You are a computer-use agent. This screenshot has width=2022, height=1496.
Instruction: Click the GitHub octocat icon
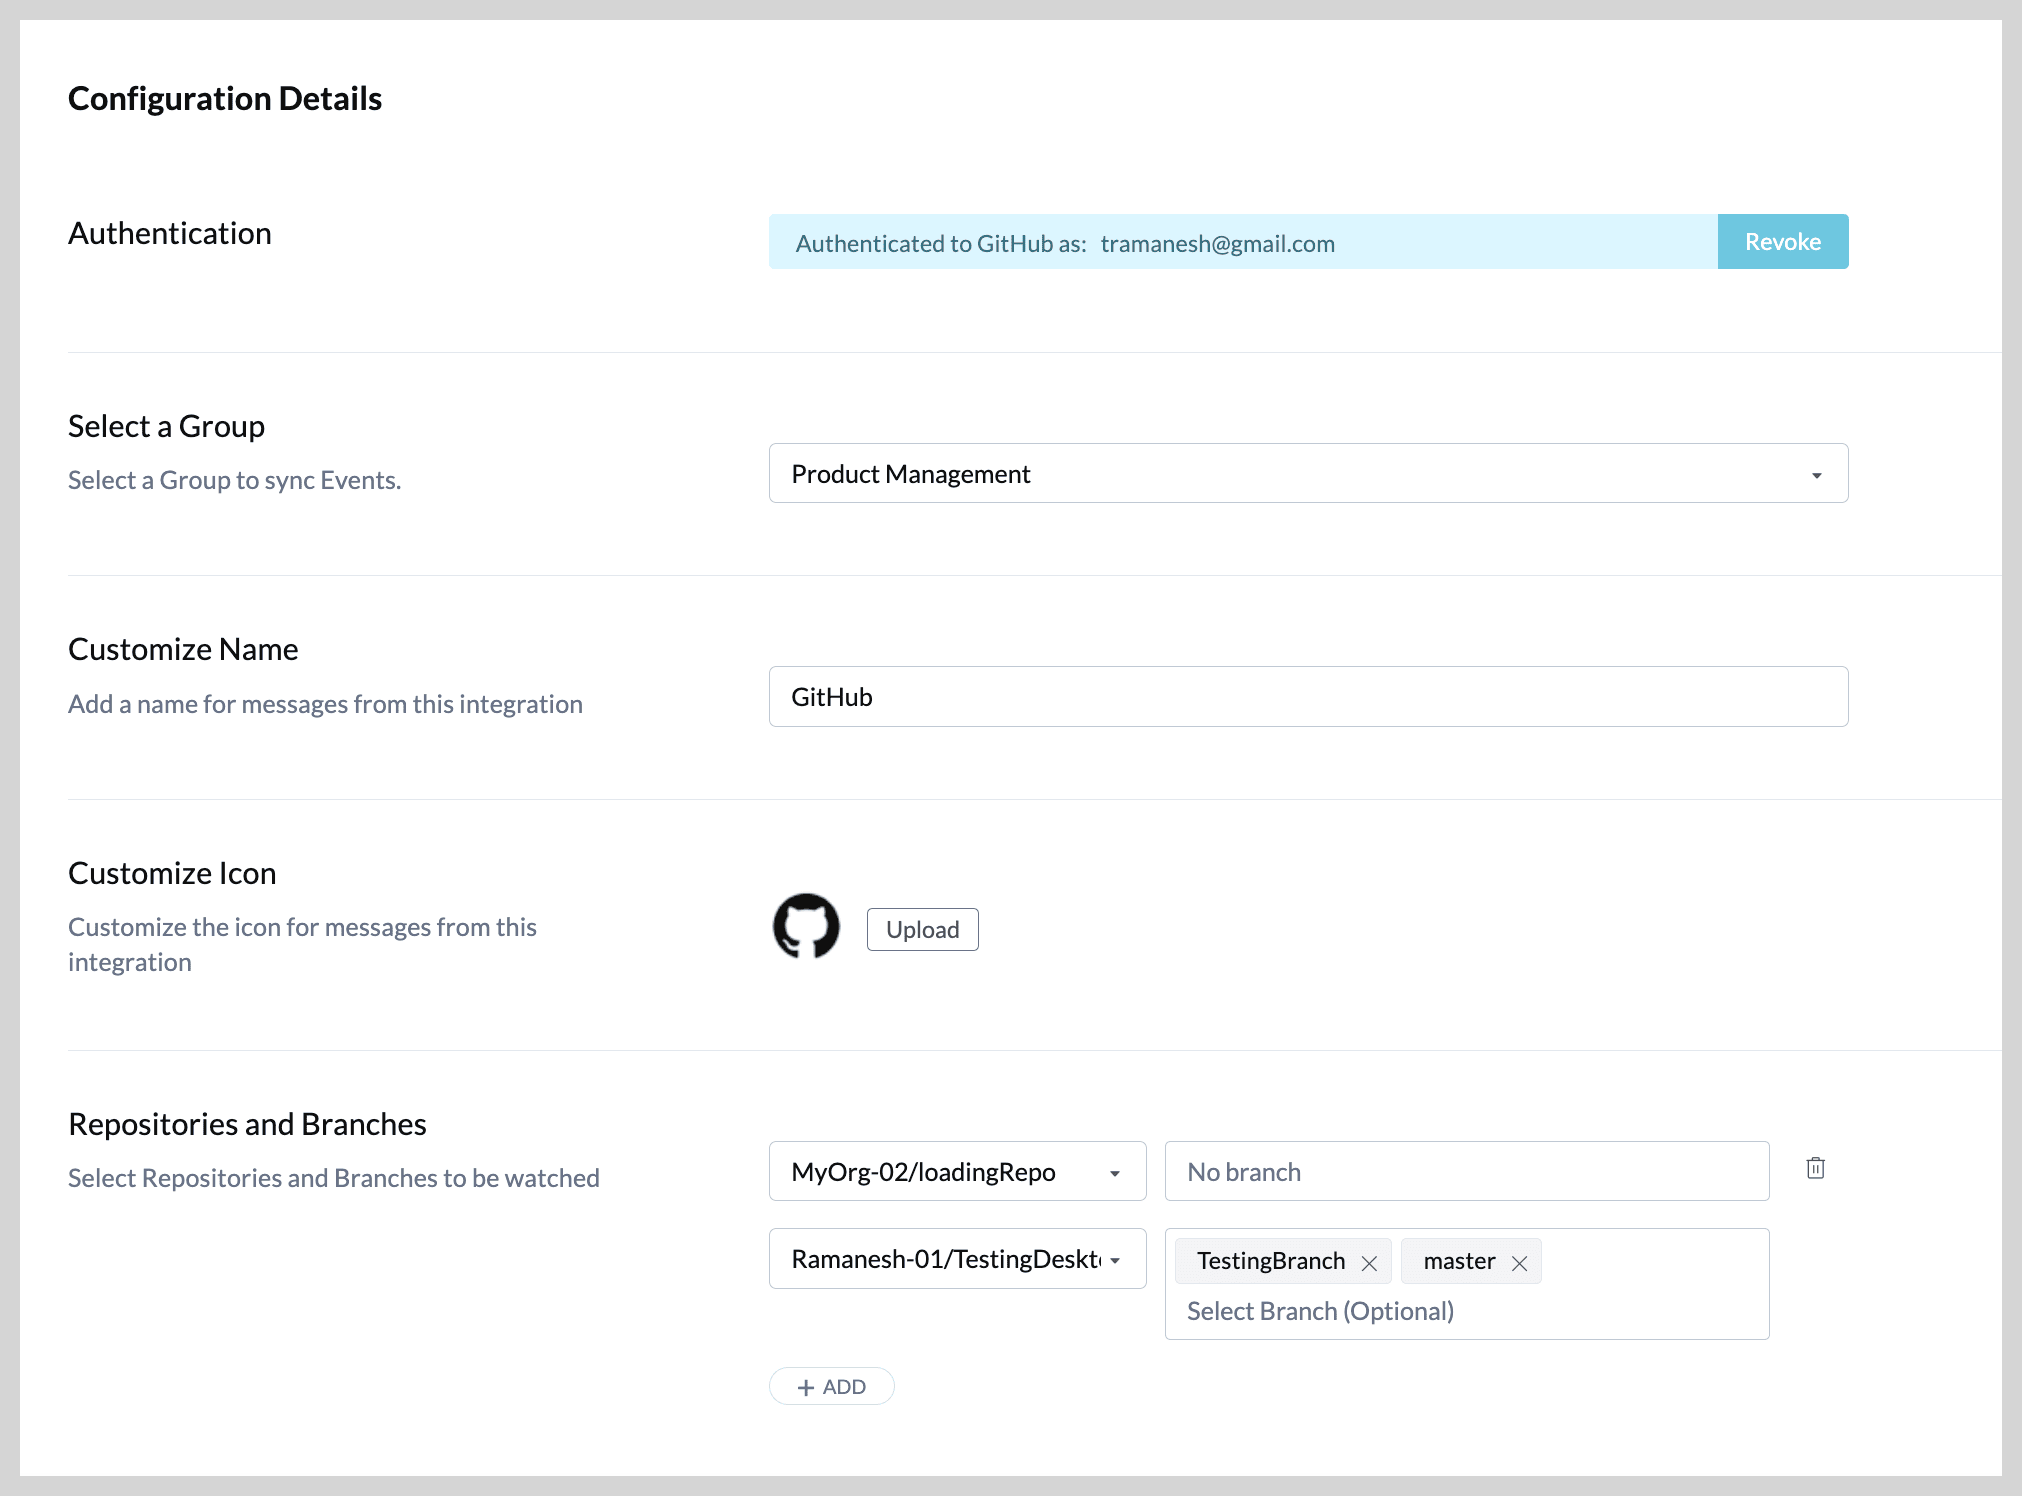pos(806,926)
